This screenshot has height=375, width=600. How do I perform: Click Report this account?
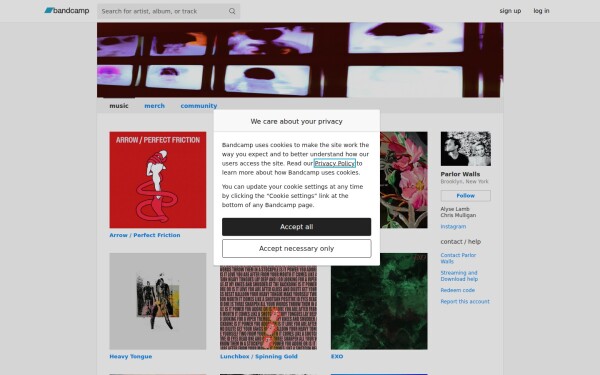tap(465, 302)
